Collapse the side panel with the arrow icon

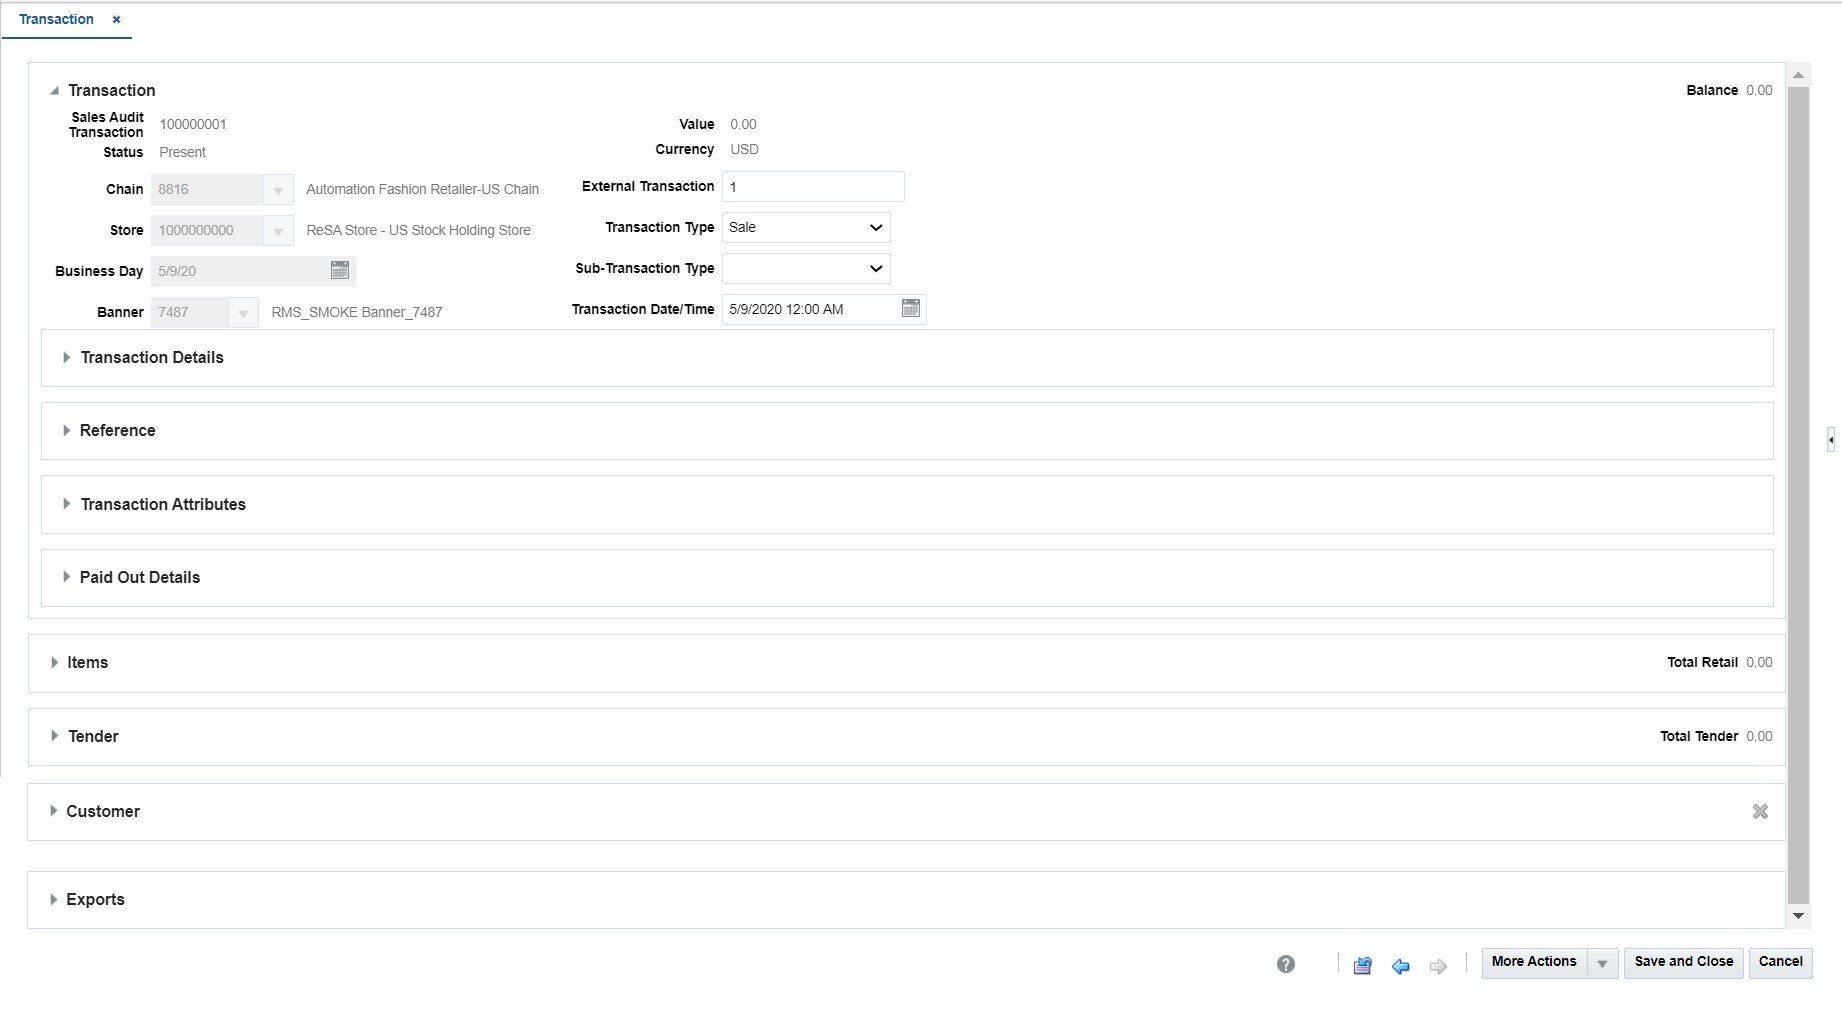click(1829, 439)
